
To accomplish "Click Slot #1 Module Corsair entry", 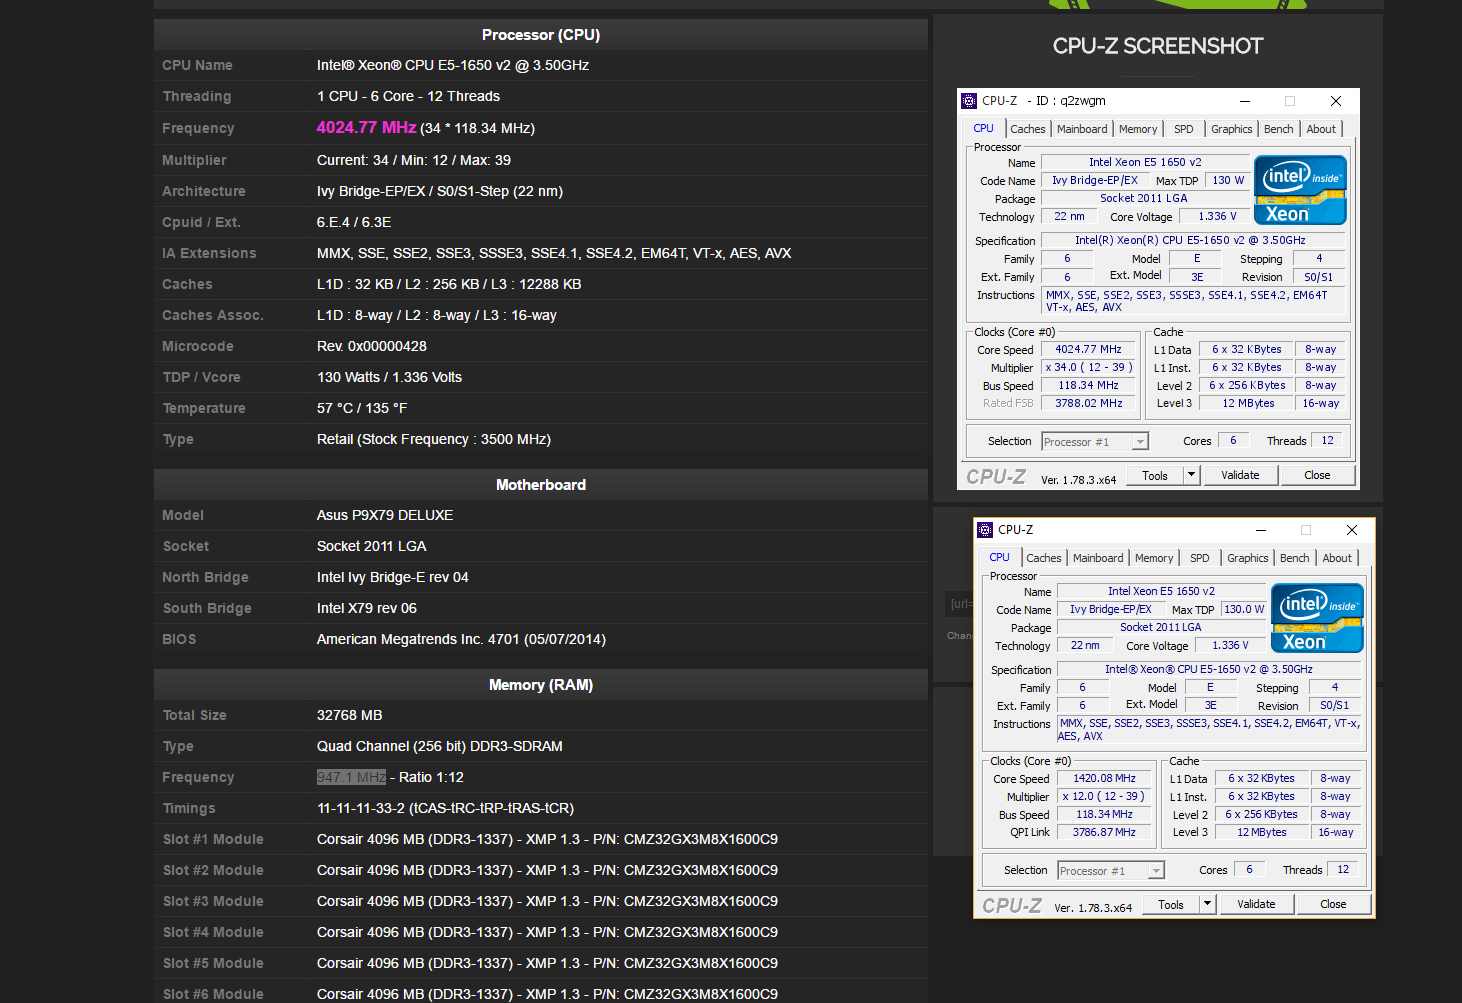I will (x=547, y=839).
